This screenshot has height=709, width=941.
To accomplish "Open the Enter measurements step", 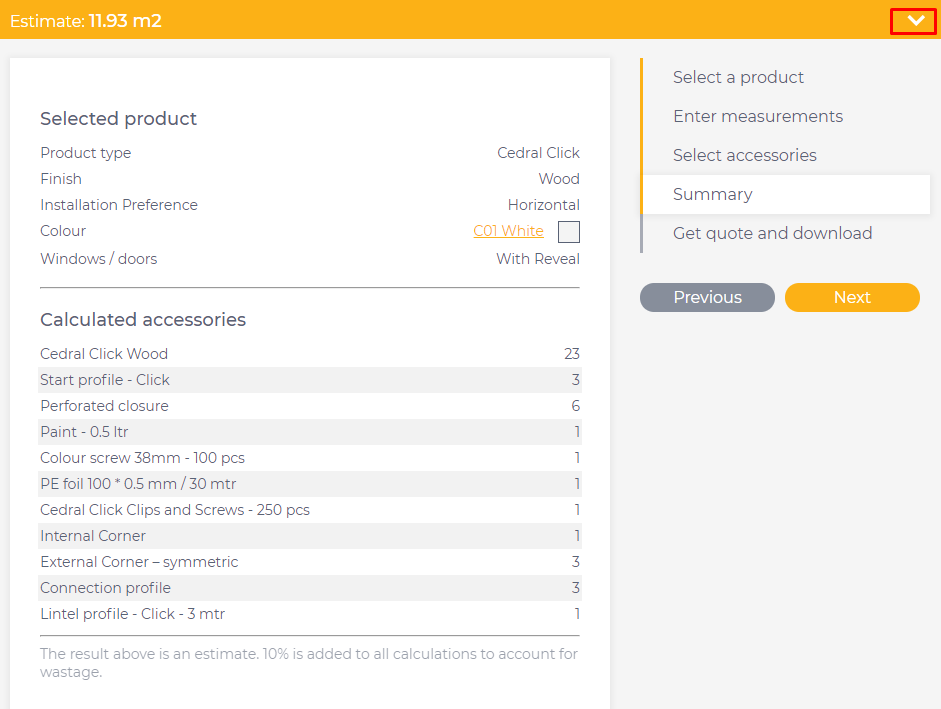I will click(757, 116).
